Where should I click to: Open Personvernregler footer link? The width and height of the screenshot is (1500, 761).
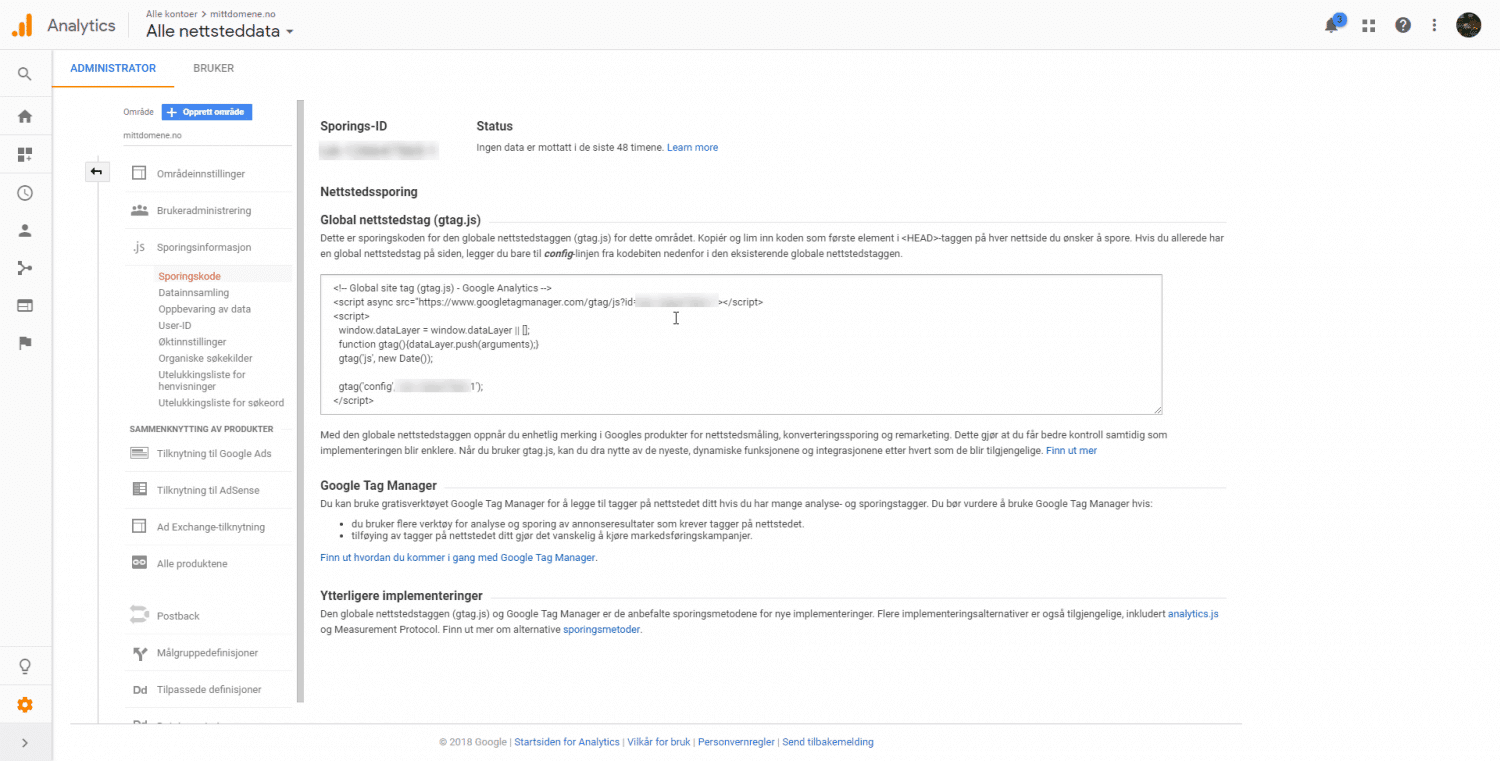[736, 742]
